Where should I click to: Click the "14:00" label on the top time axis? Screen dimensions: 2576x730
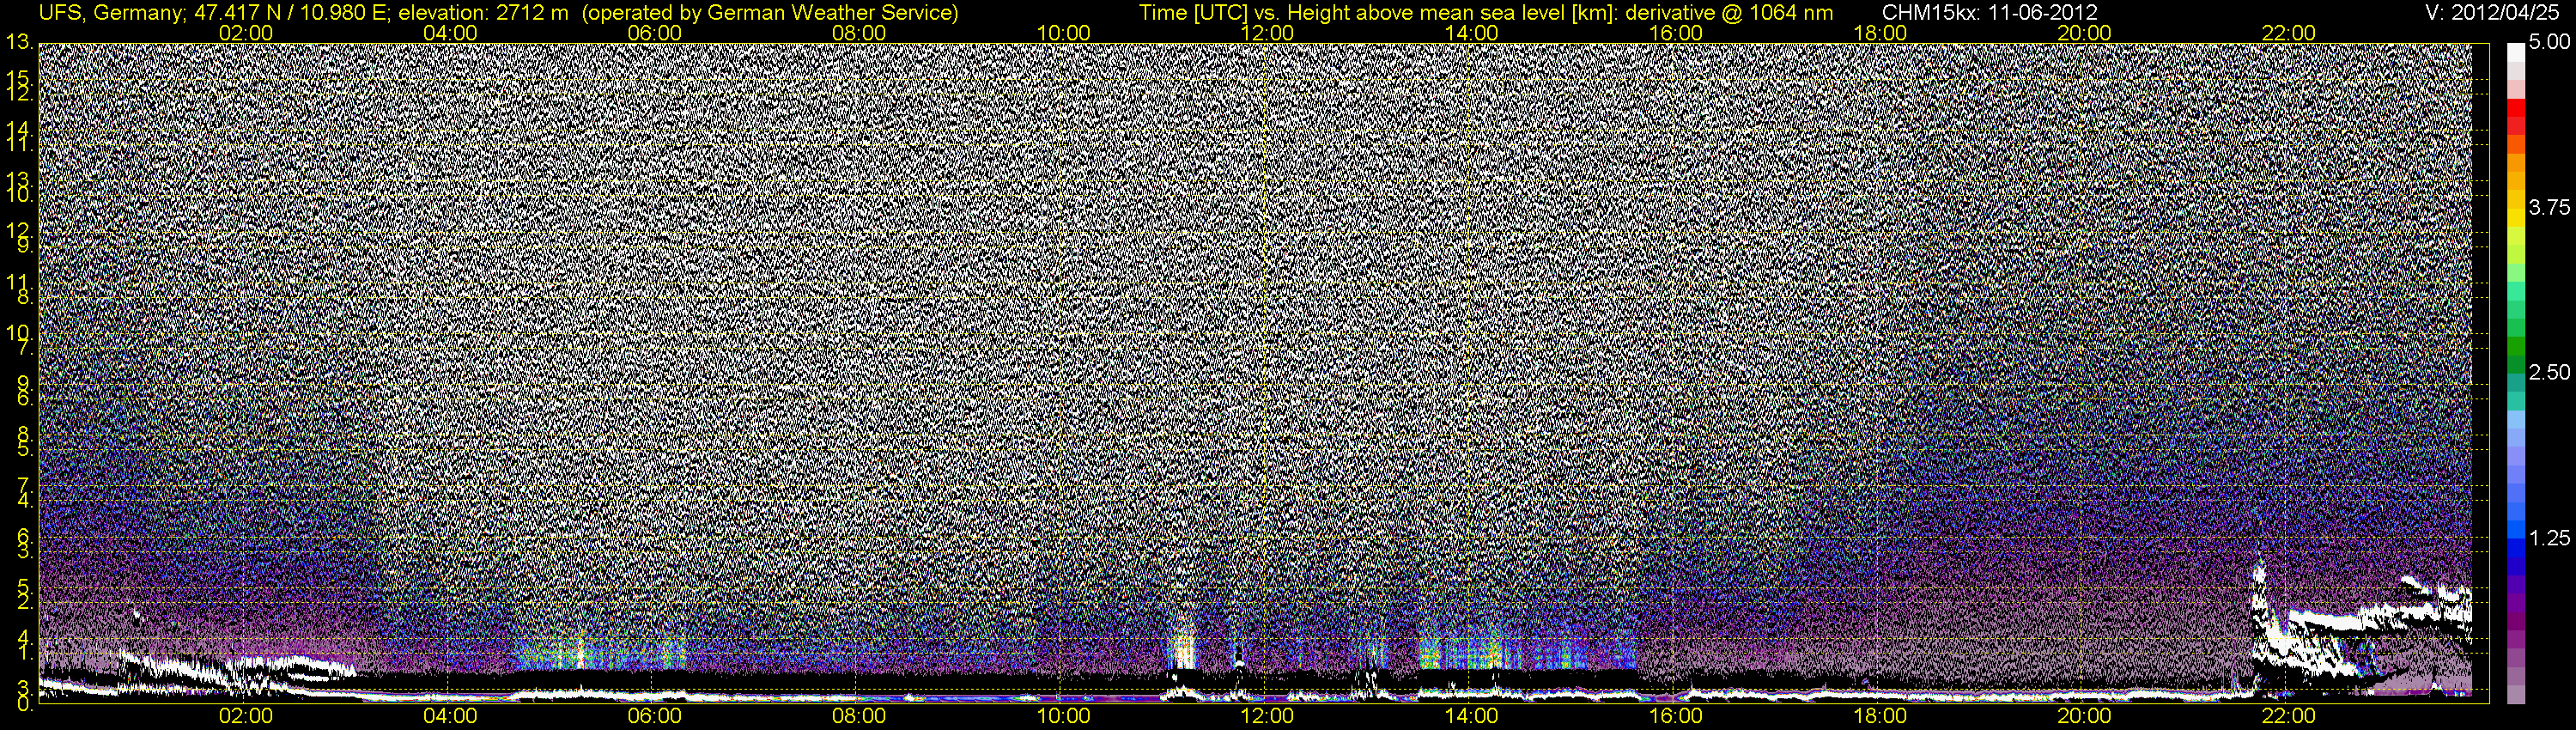[1472, 33]
